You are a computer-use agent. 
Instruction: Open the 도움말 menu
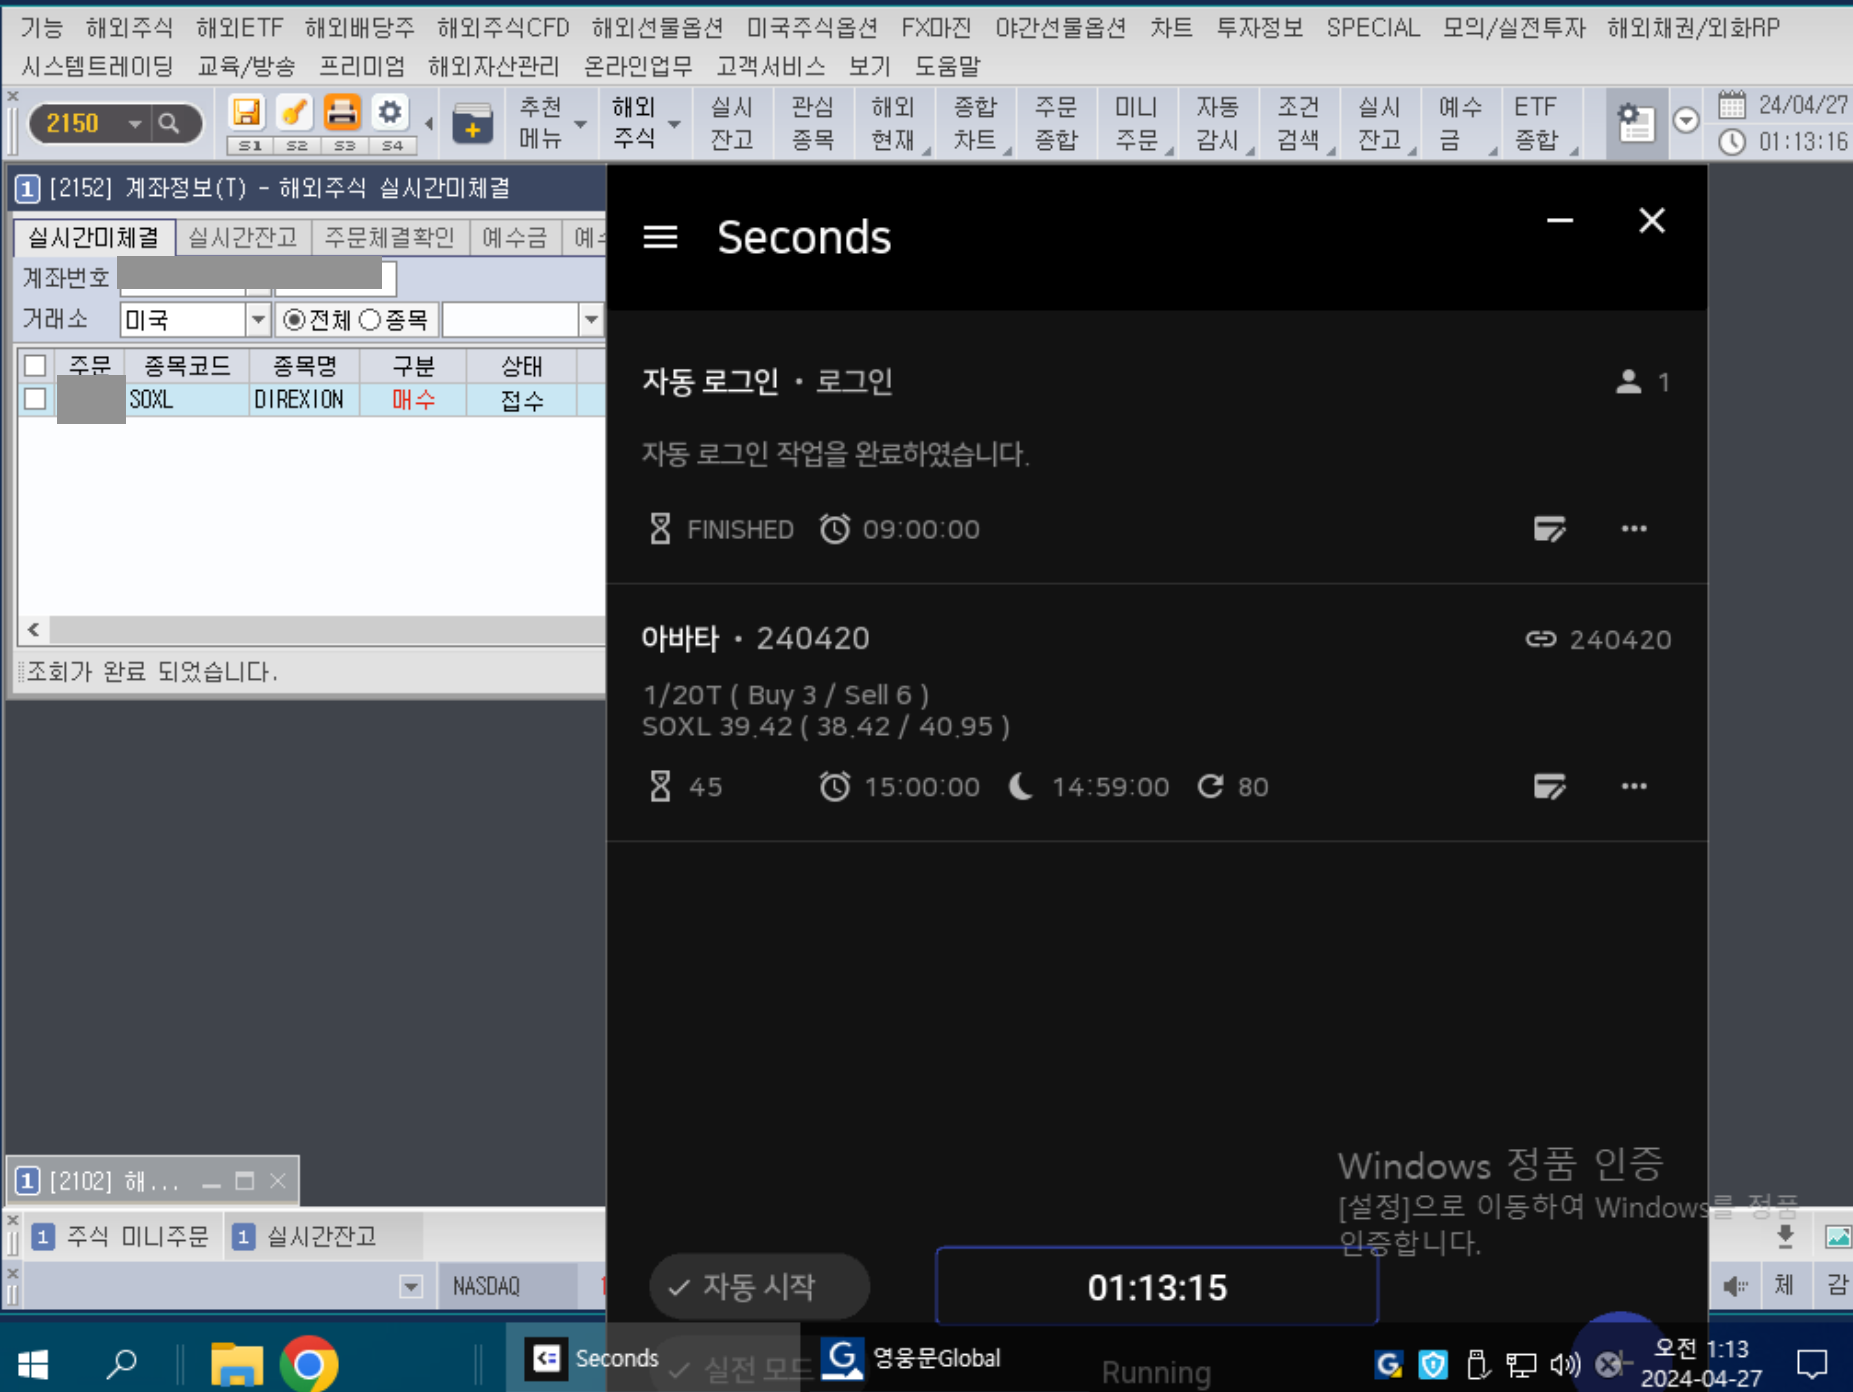[x=947, y=67]
